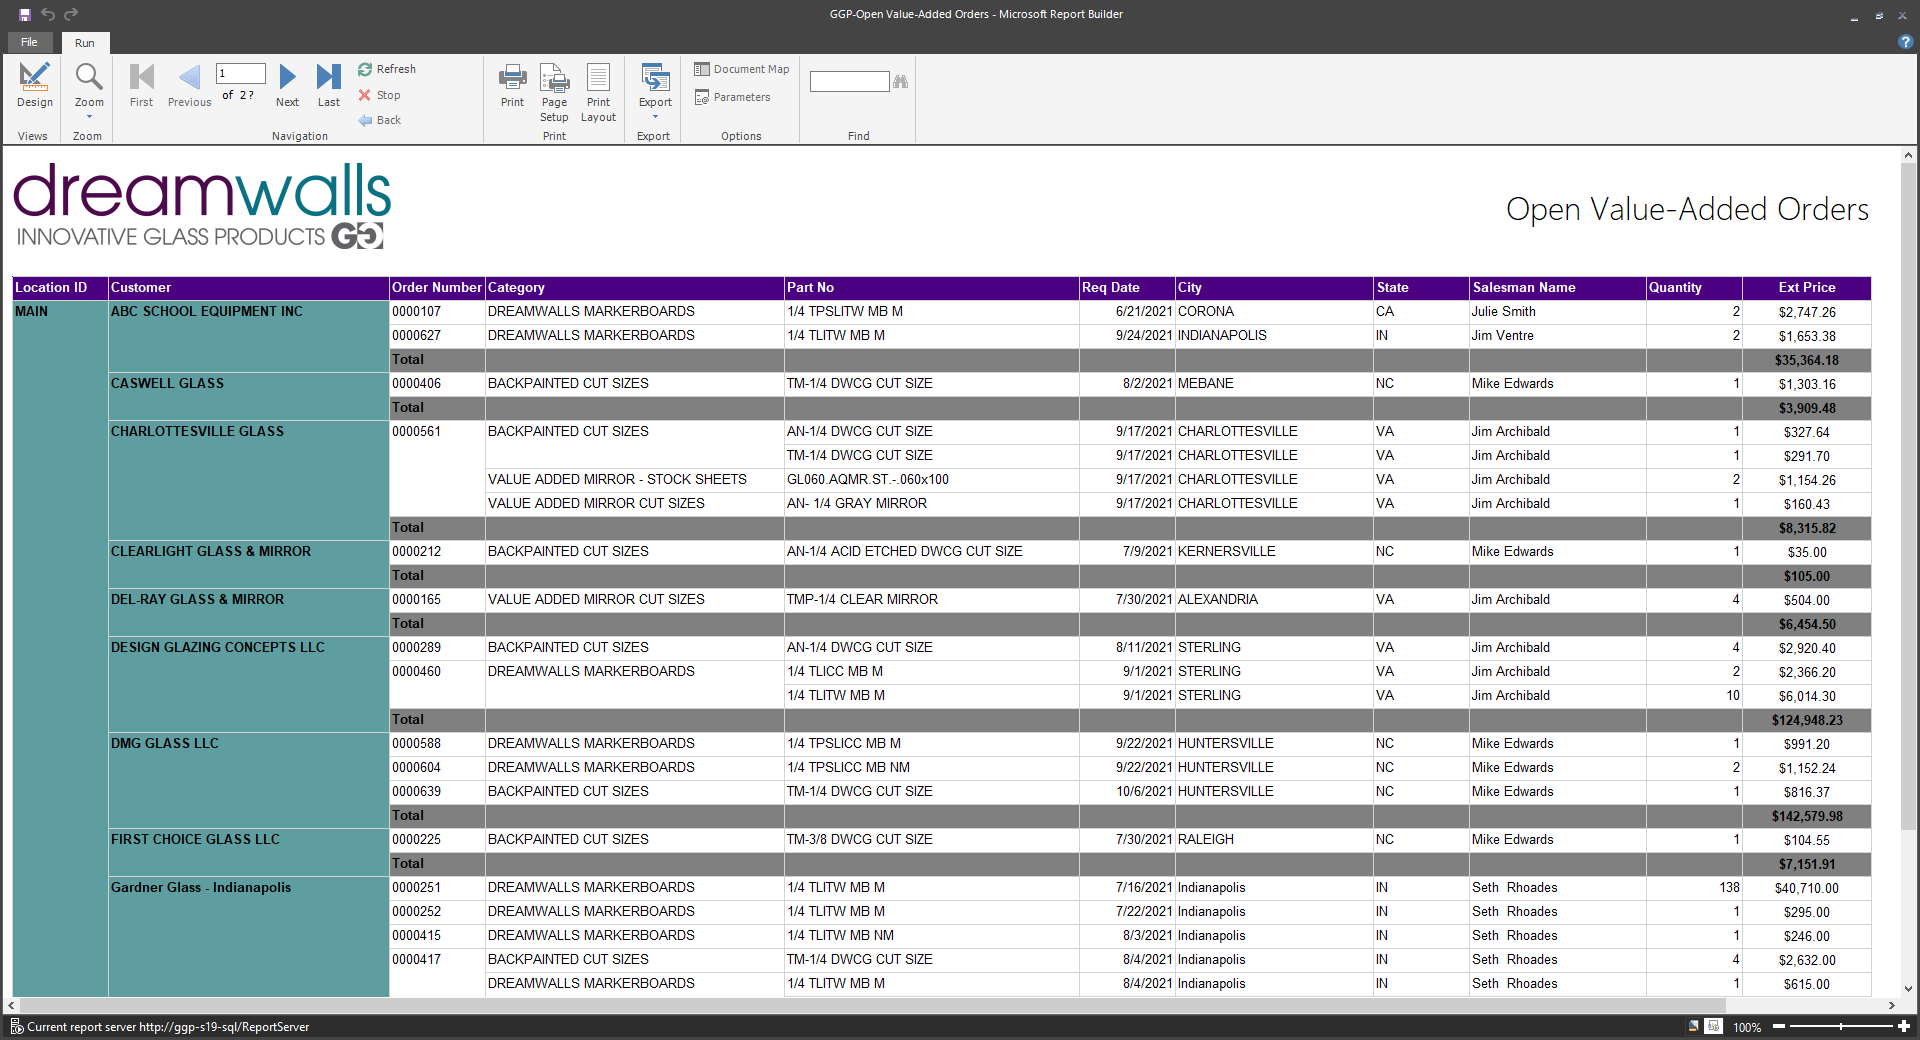Click the horizontal scrollbar left arrow
Screen dimensions: 1920x1040
click(11, 1005)
